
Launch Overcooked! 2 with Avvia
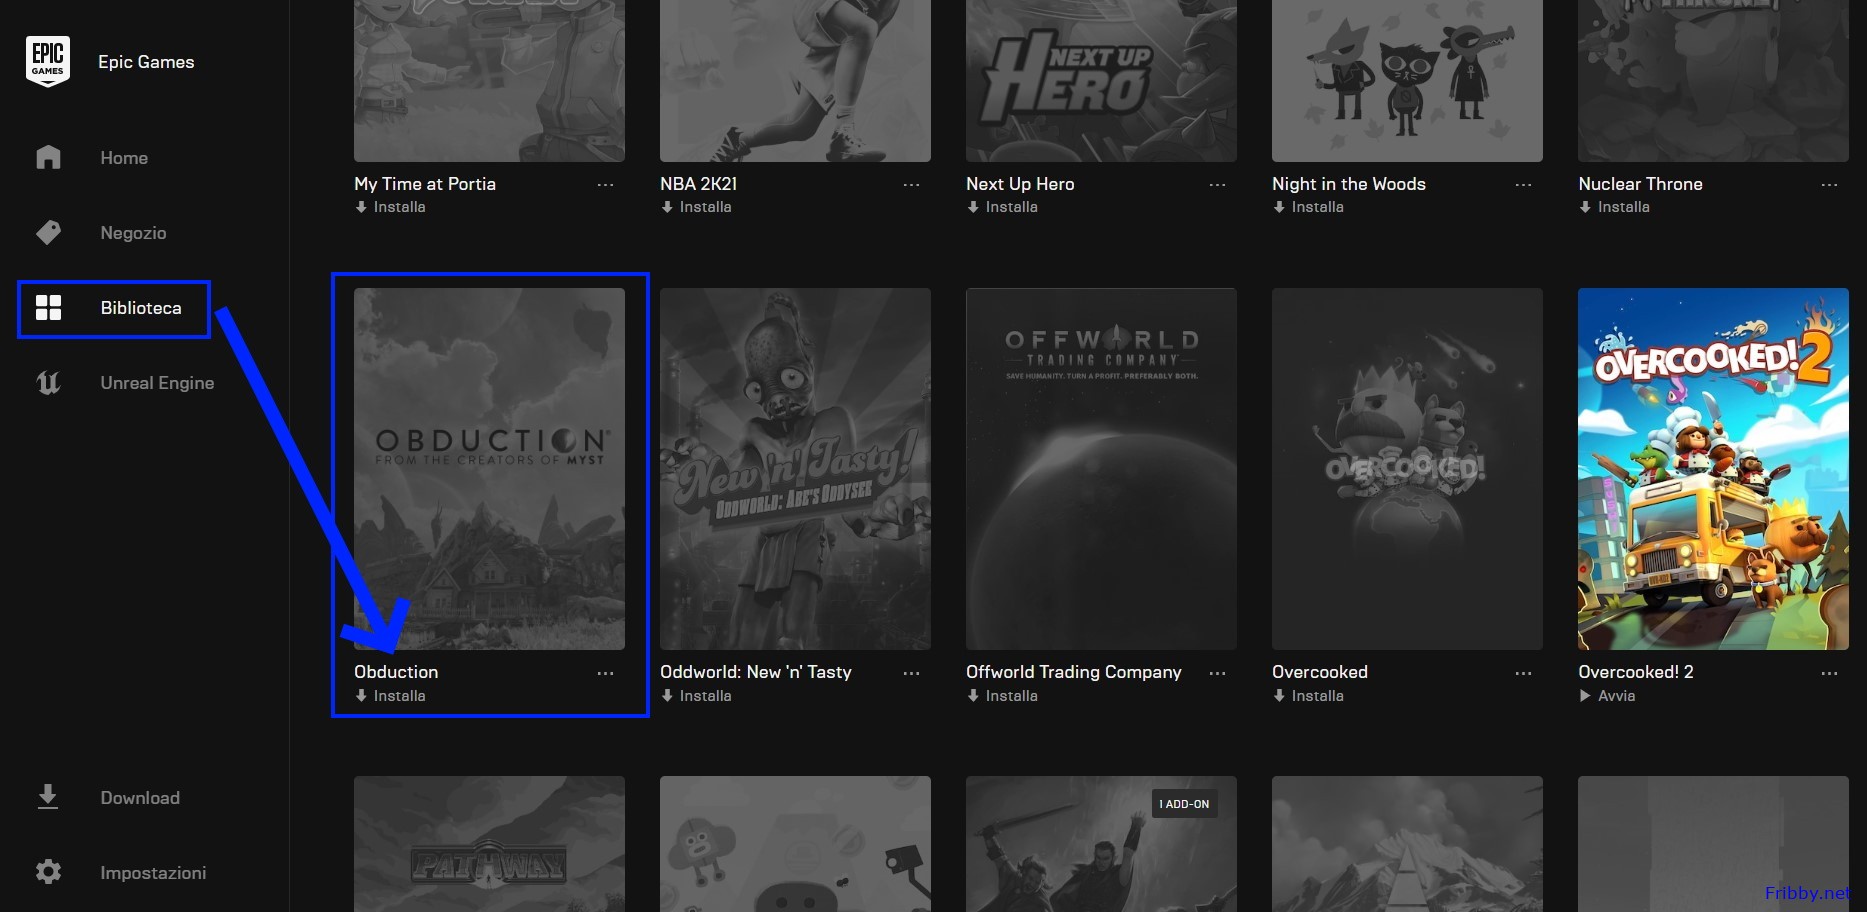[x=1607, y=696]
